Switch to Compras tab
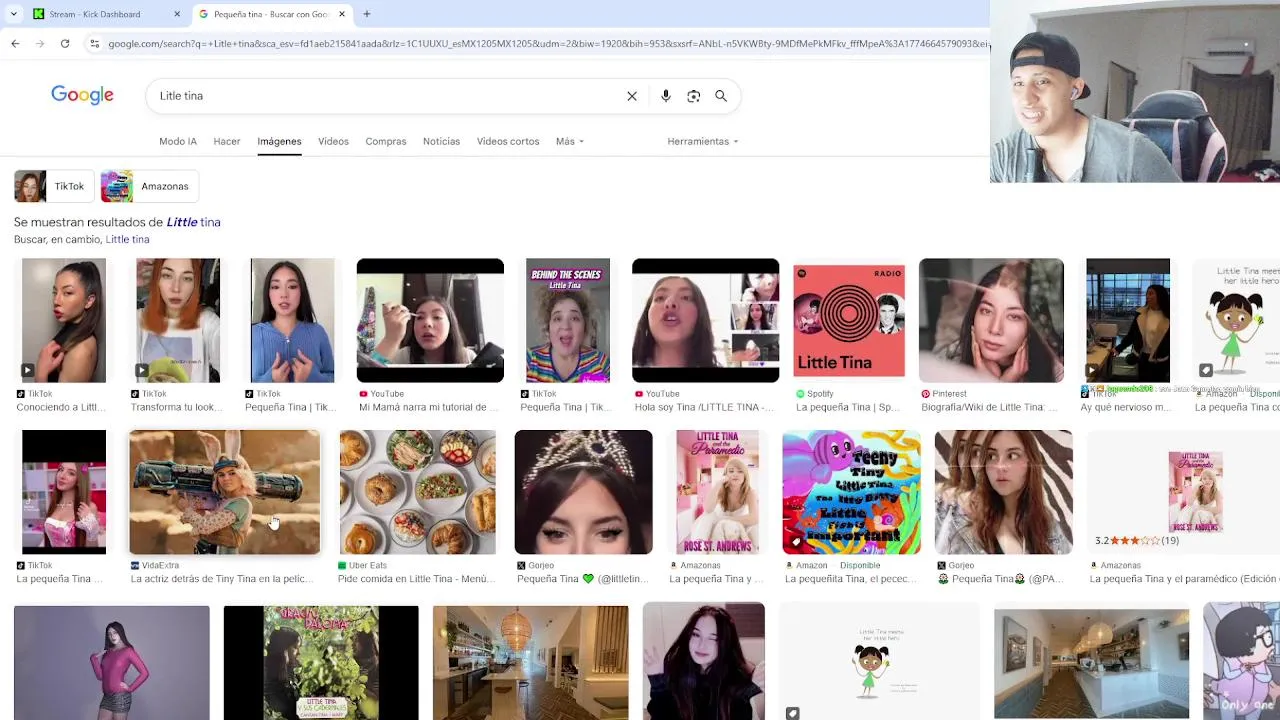Viewport: 1280px width, 720px height. (386, 141)
